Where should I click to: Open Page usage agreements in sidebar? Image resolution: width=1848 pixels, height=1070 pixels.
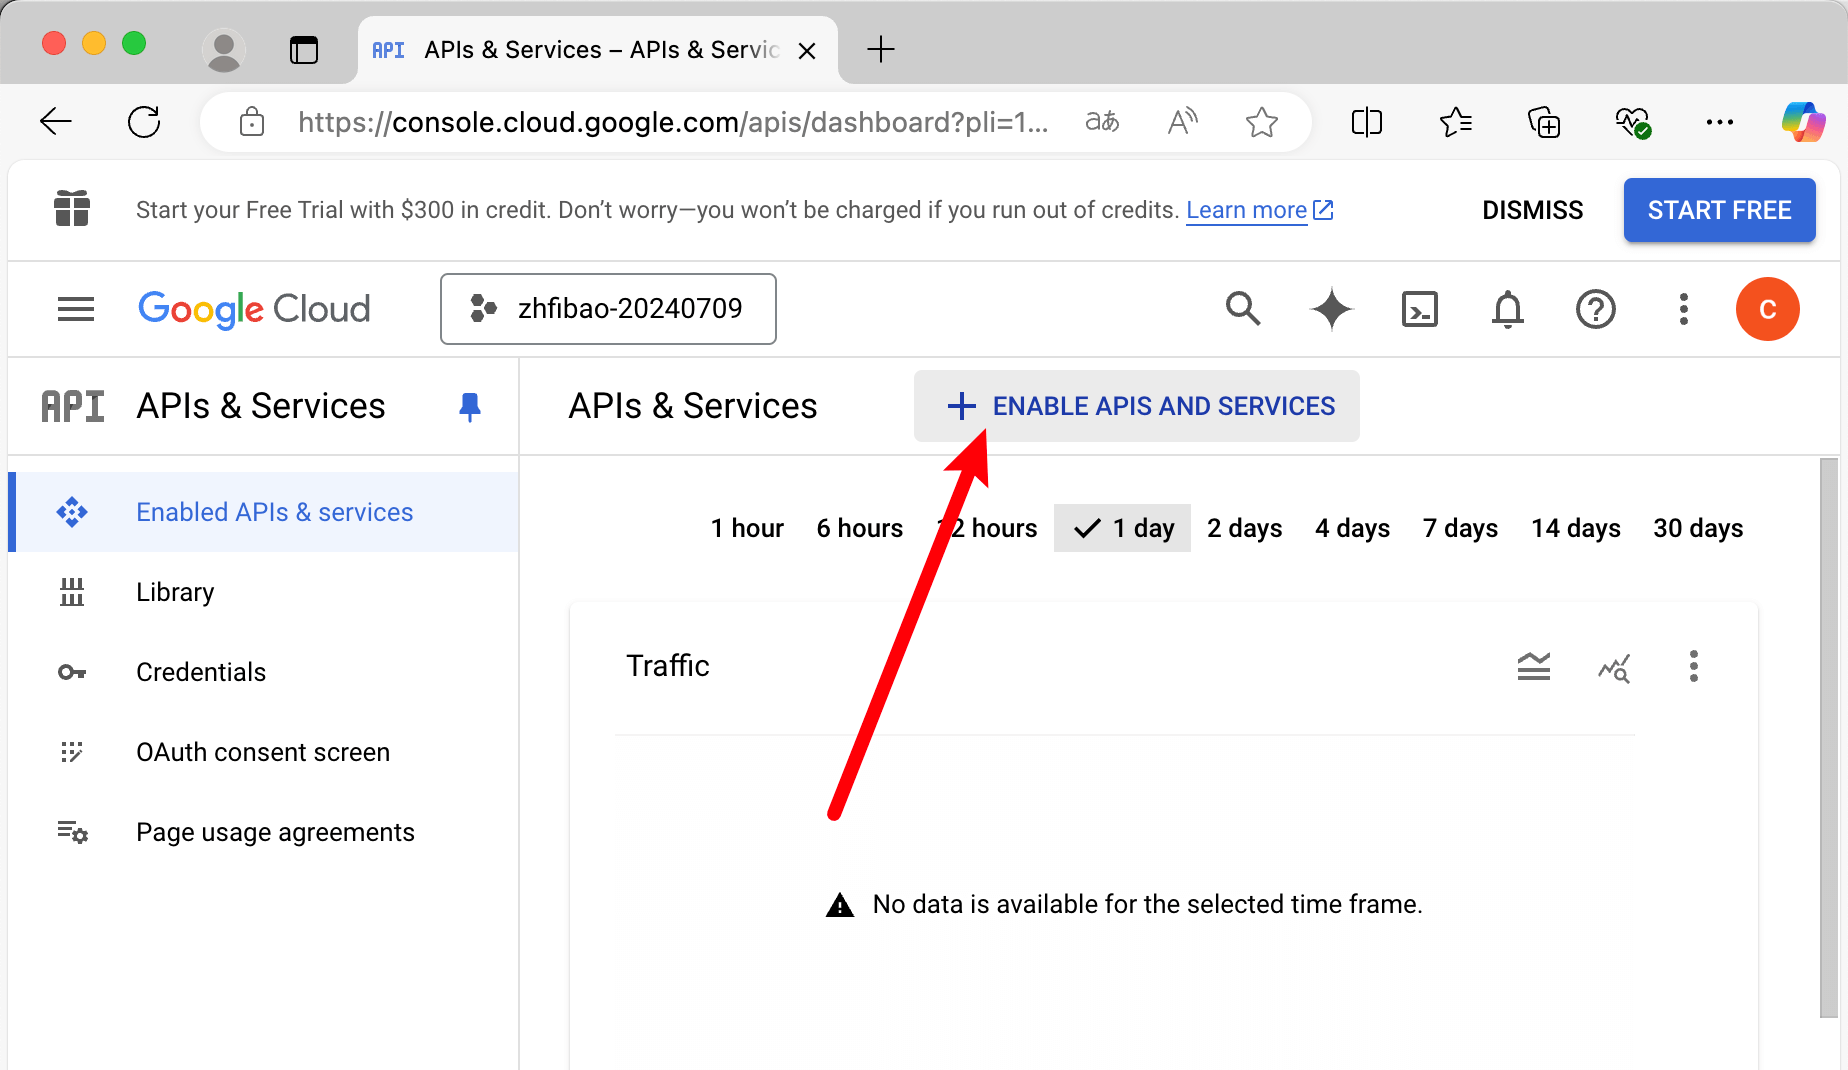pyautogui.click(x=263, y=832)
